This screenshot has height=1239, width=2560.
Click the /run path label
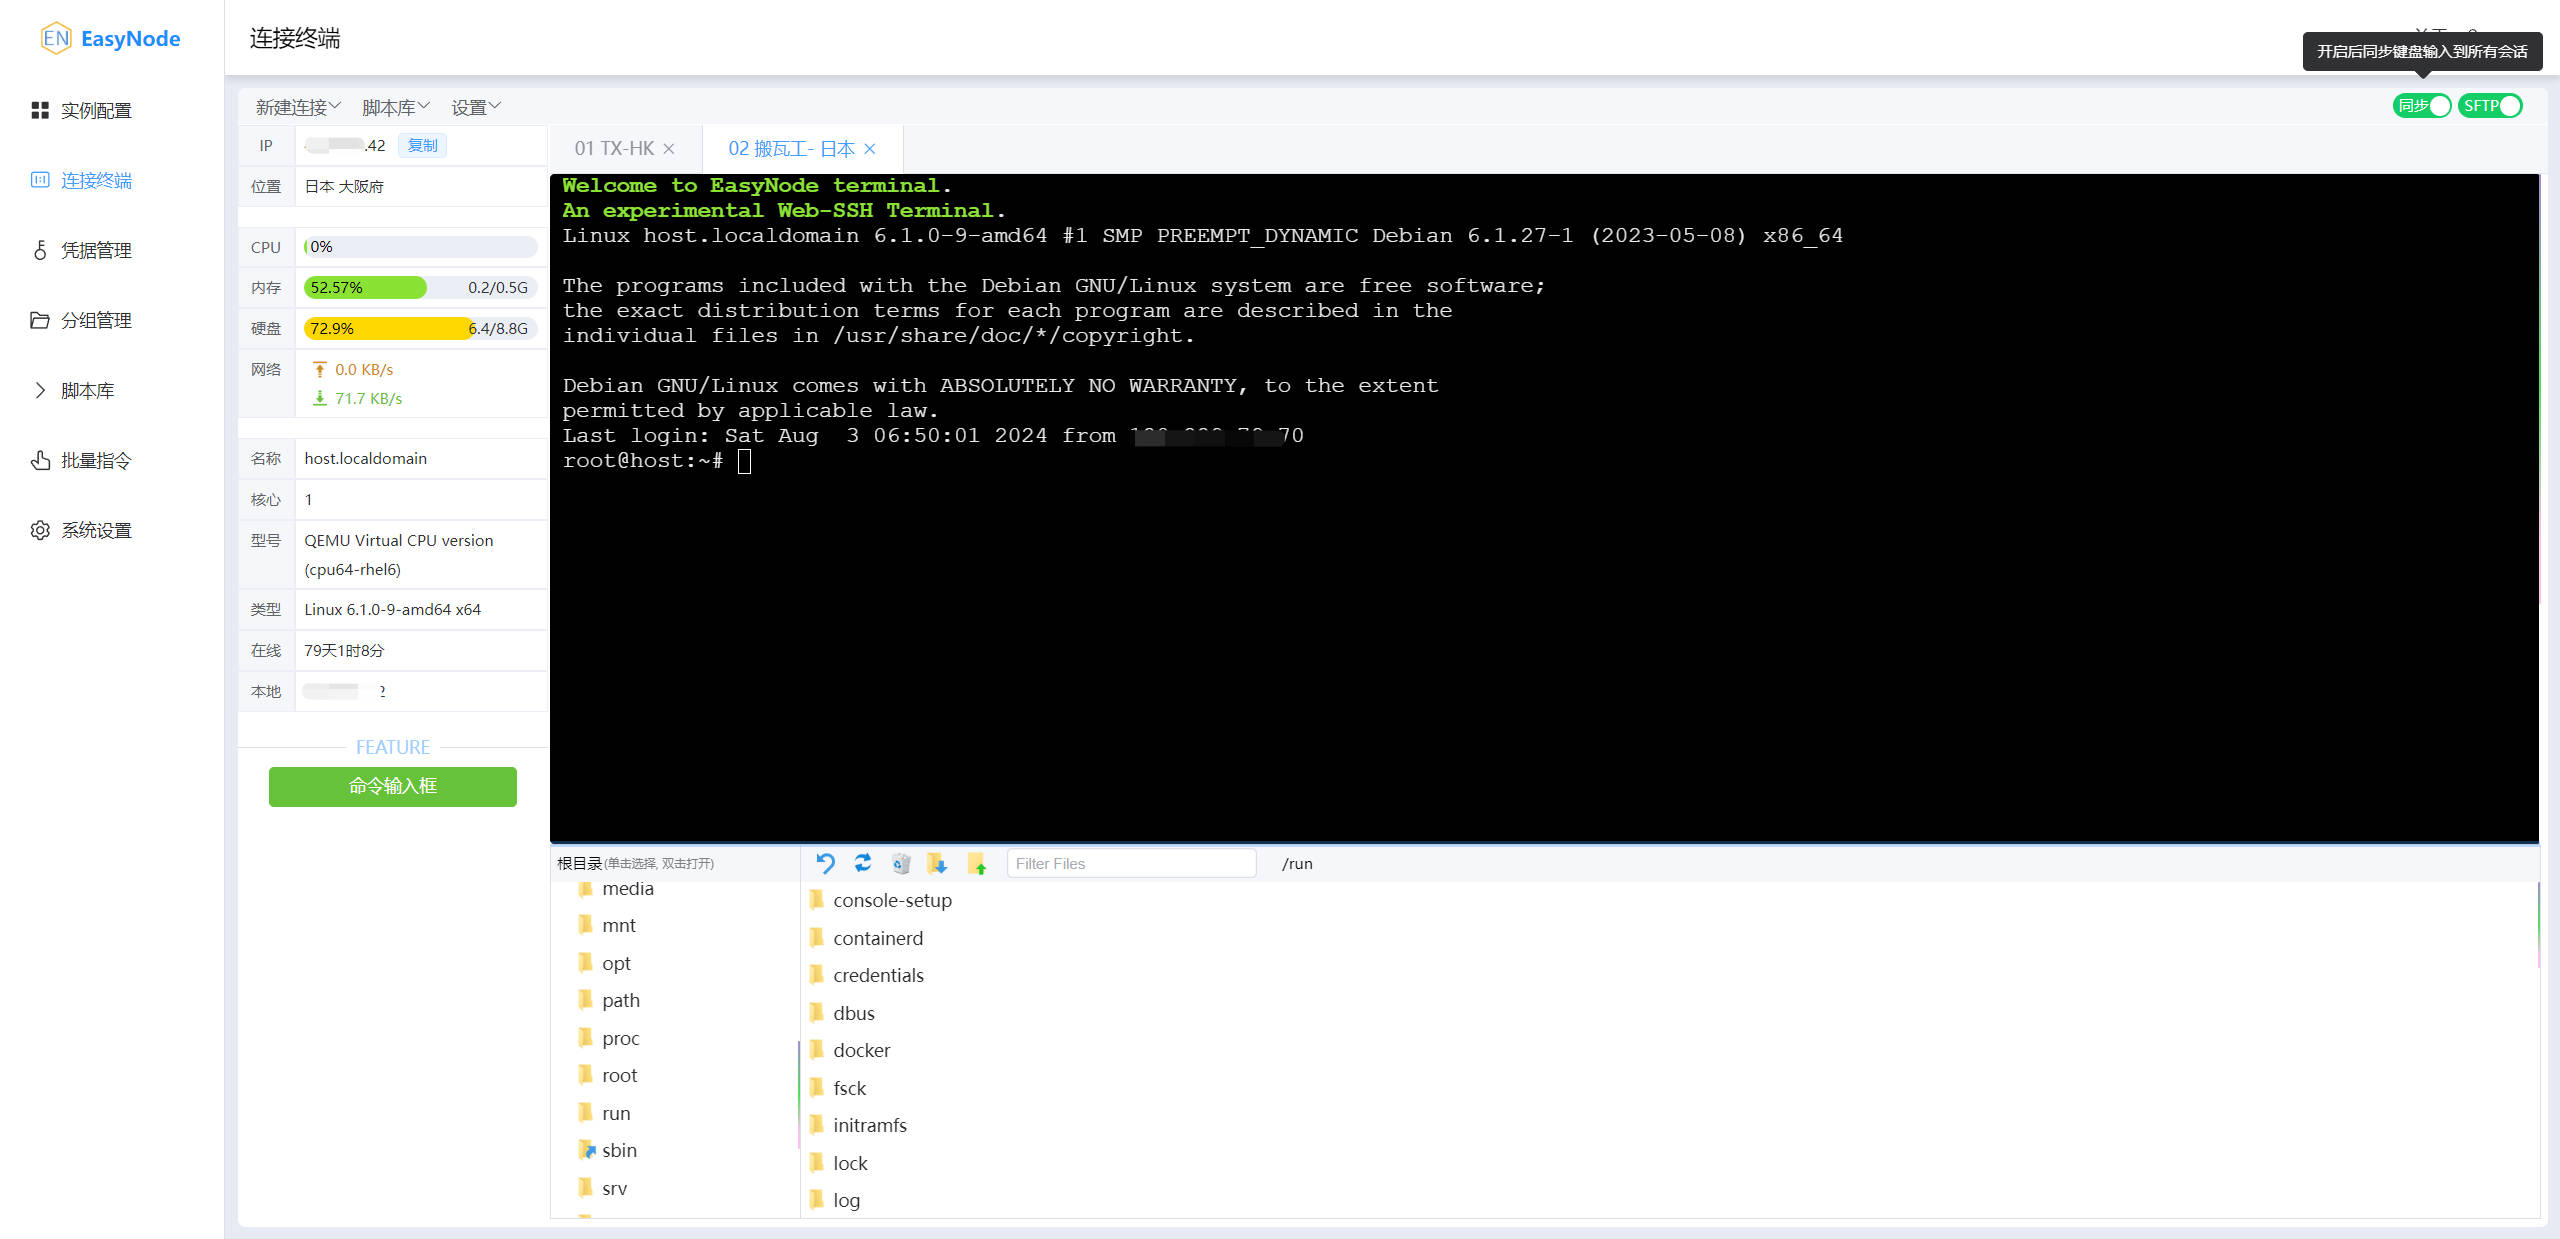[x=1297, y=863]
